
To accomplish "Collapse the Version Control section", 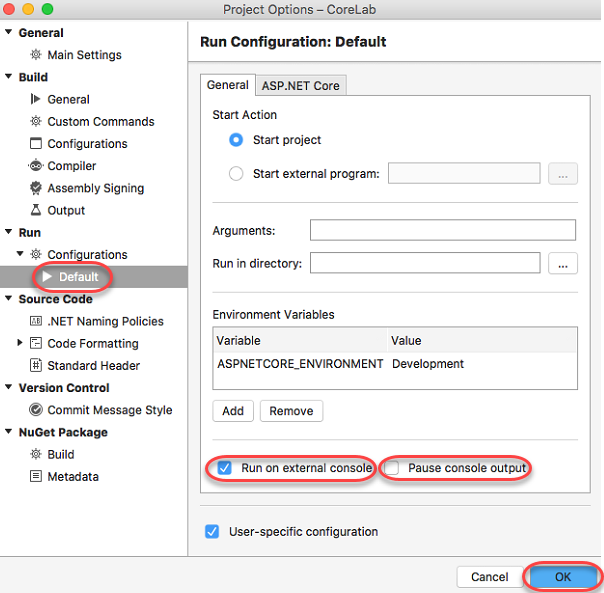I will 8,387.
